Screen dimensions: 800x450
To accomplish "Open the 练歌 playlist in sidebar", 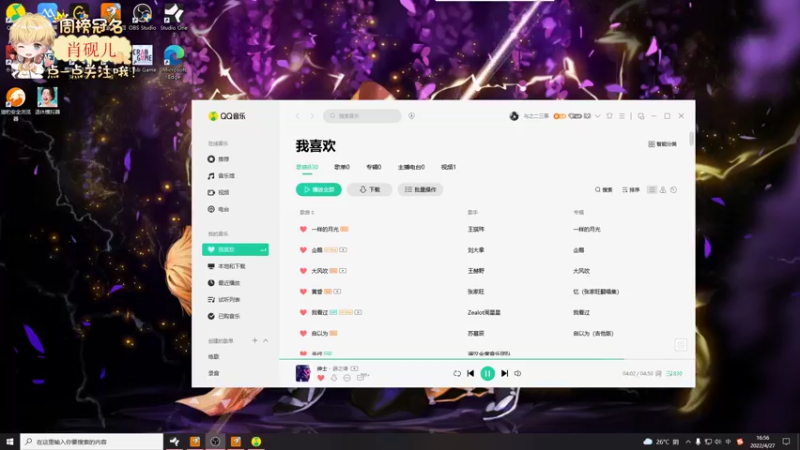I will click(x=214, y=357).
